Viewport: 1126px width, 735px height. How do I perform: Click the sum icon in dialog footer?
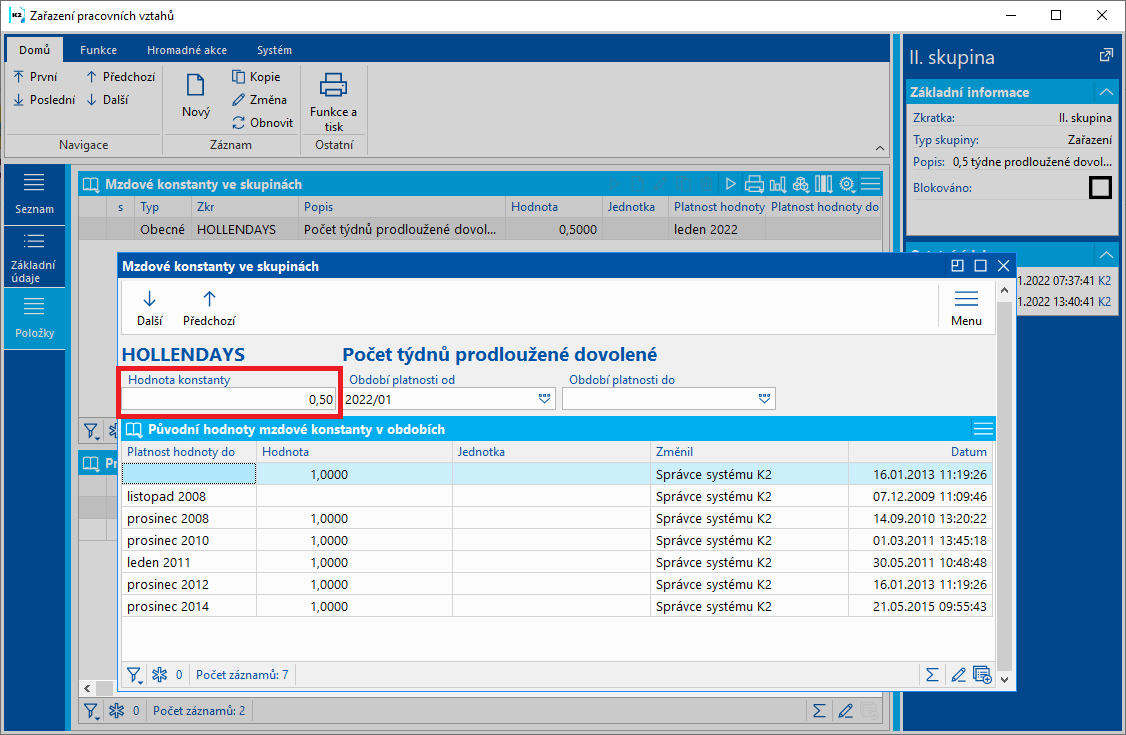pos(932,675)
